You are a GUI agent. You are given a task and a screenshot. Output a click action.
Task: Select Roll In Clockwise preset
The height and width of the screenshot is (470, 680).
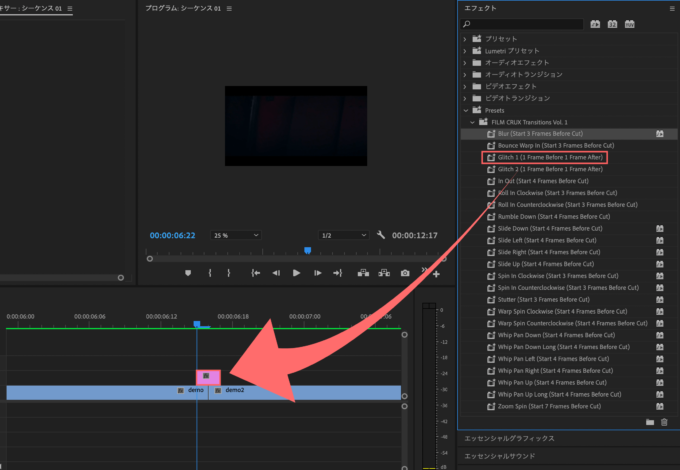point(557,193)
